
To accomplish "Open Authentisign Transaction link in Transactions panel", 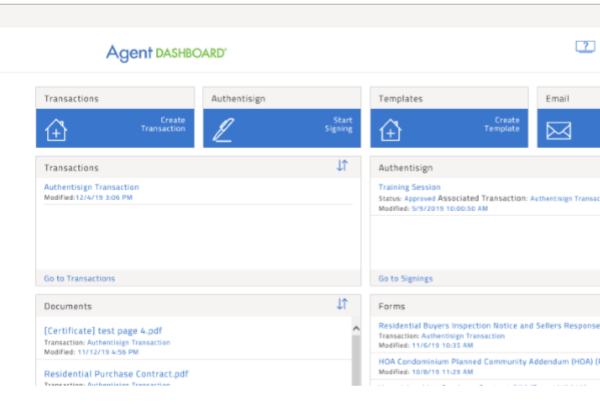I will tap(91, 187).
